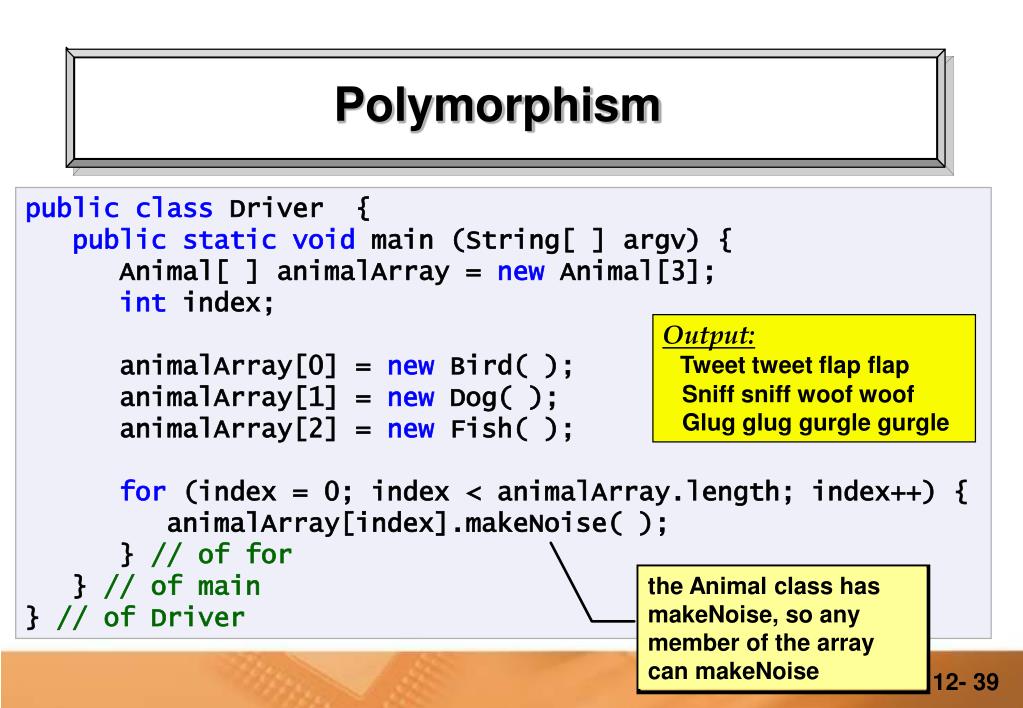Click the '// of Driver' comment
The height and width of the screenshot is (708, 1023).
pos(151,617)
